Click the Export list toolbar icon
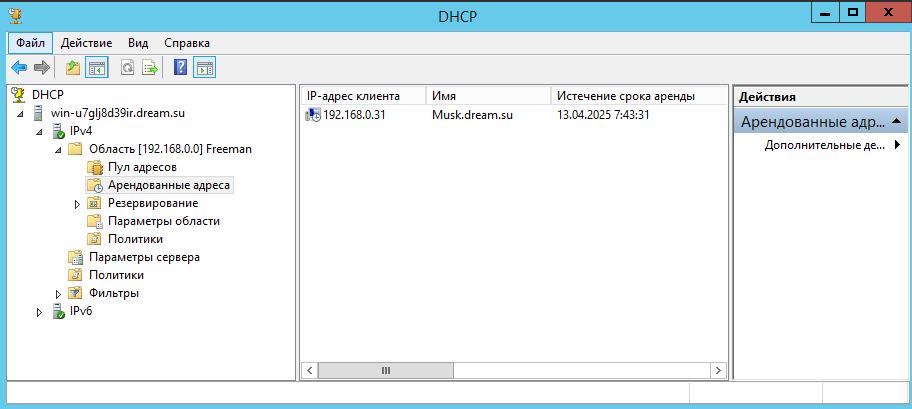Screen dimensions: 912x409 click(x=150, y=68)
